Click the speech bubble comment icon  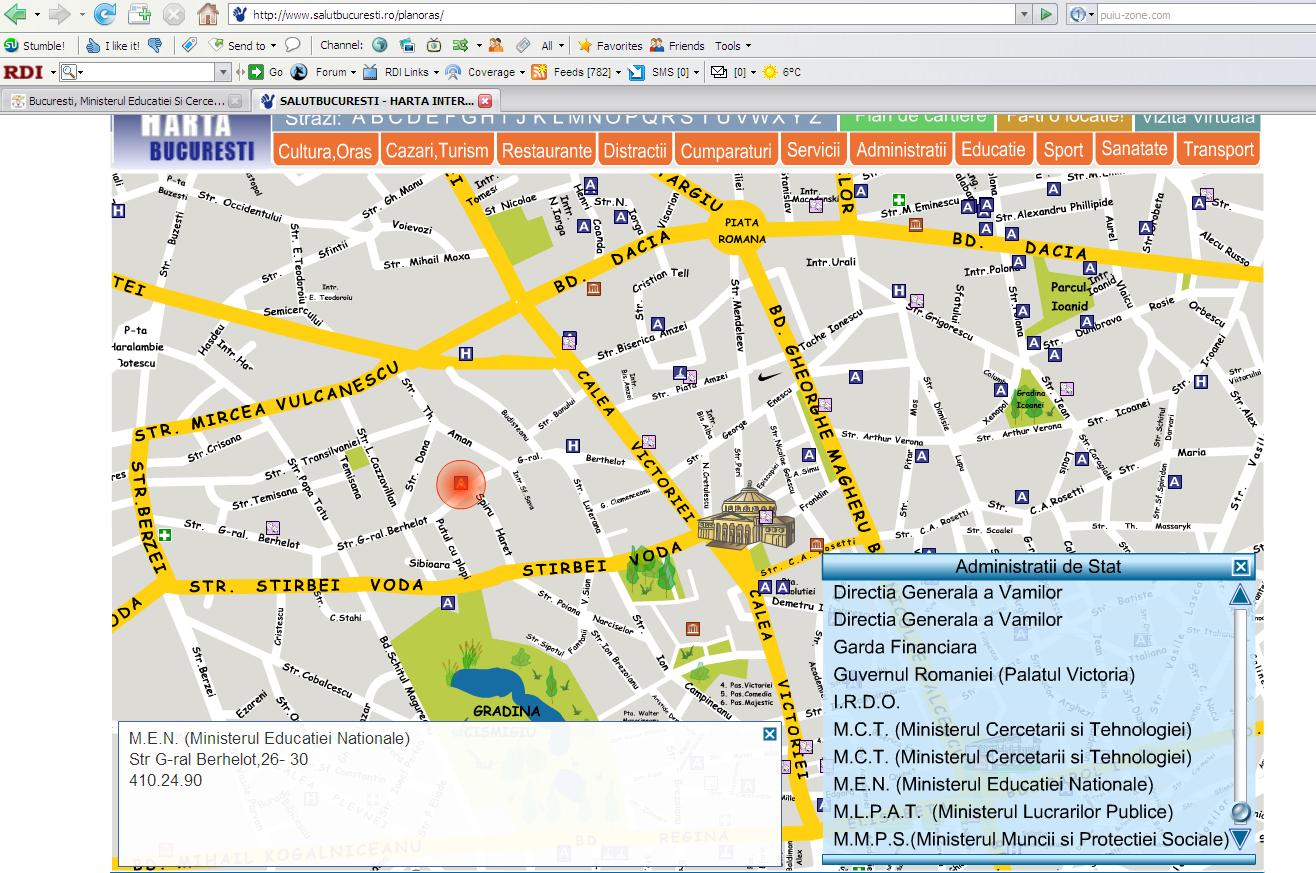293,45
